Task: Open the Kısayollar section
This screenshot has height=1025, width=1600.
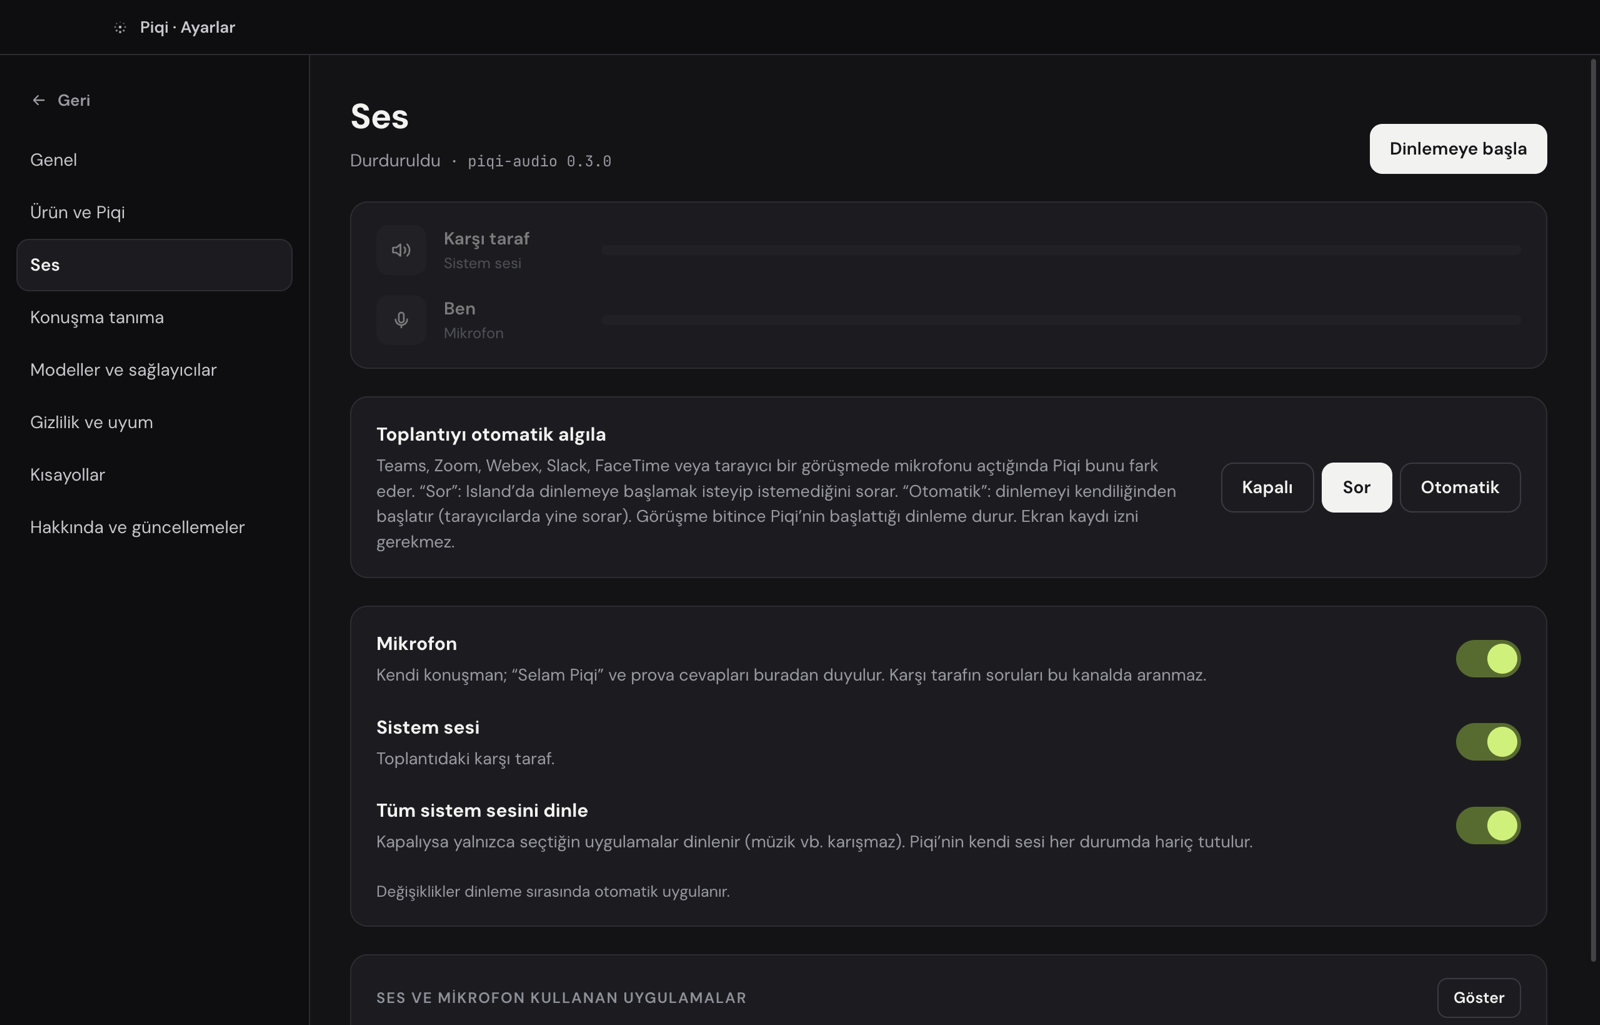Action: (154, 475)
